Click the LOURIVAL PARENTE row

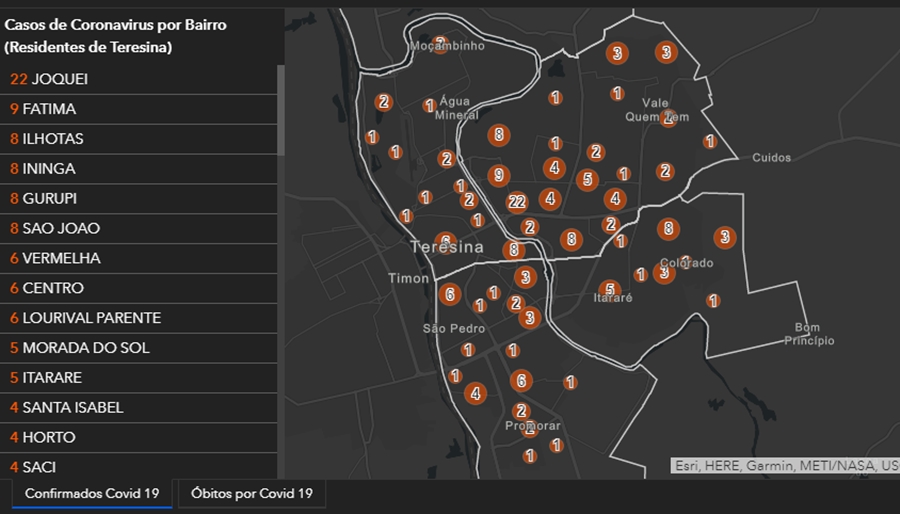[x=138, y=318]
